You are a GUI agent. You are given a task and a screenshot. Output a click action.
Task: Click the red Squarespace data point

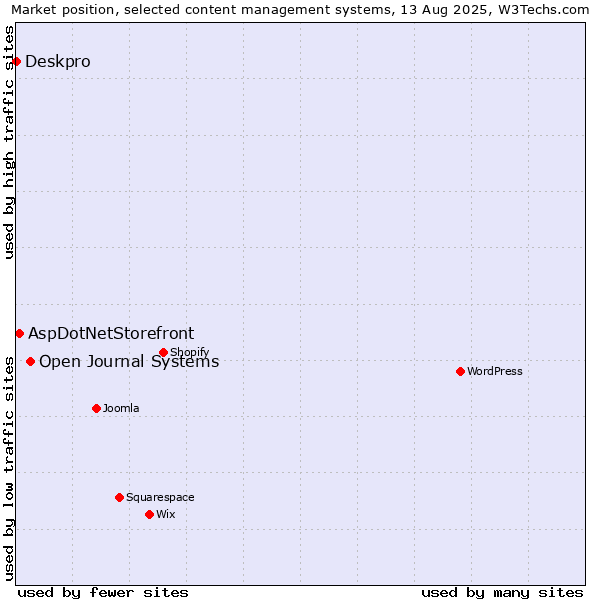(119, 497)
